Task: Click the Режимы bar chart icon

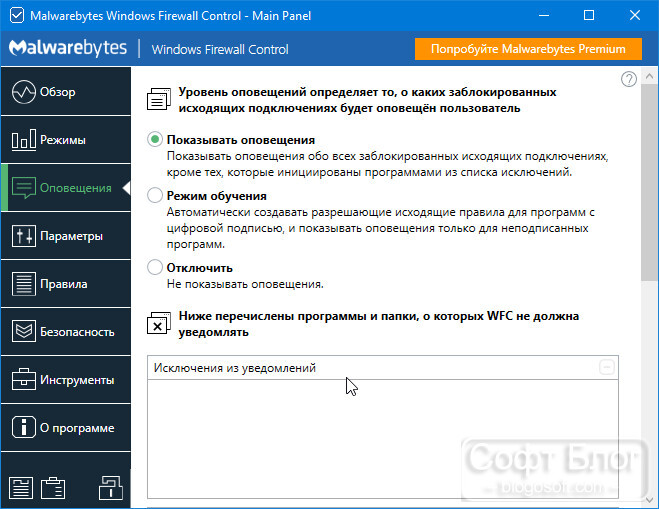Action: (24, 140)
